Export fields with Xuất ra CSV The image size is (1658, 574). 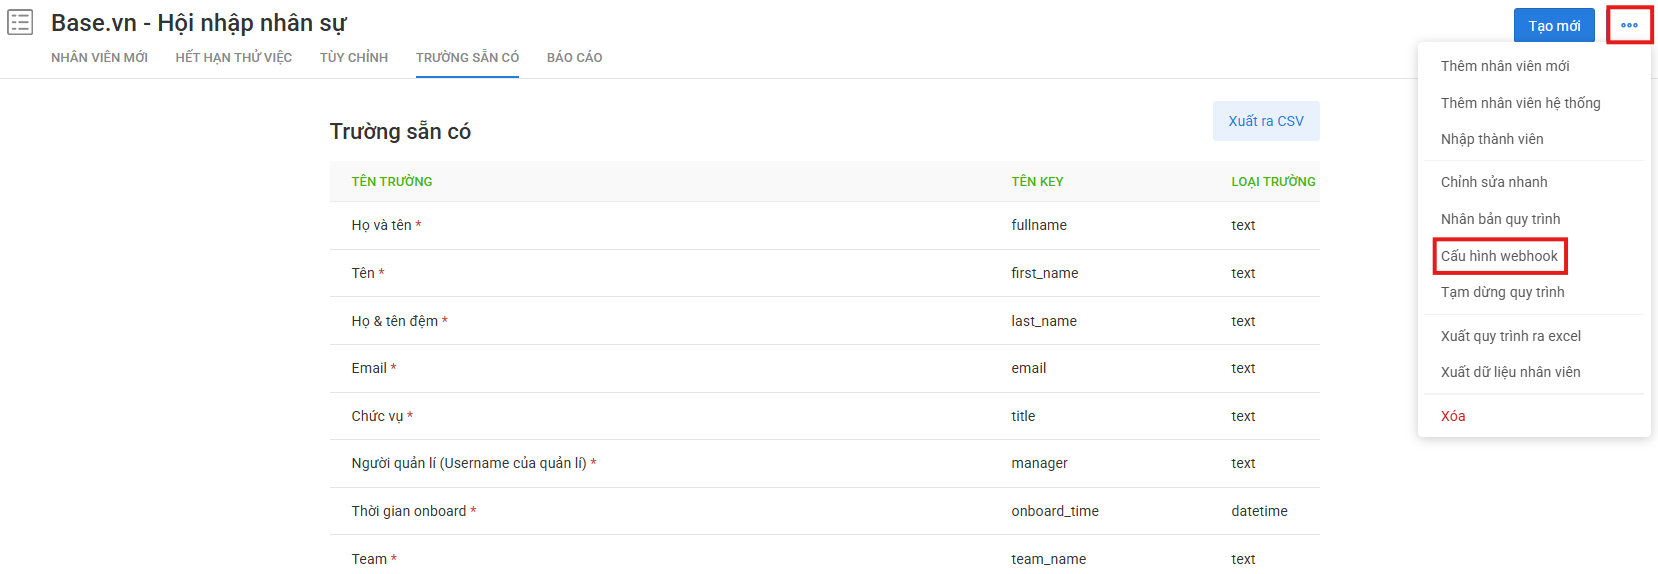[1266, 121]
